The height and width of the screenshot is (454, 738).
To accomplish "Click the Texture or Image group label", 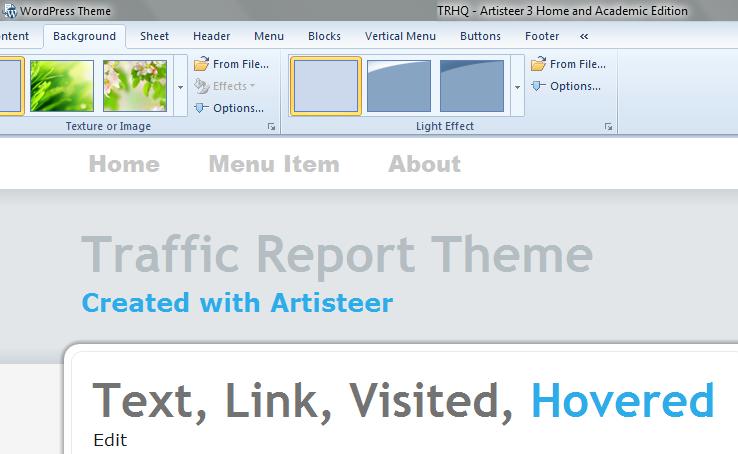I will point(108,127).
